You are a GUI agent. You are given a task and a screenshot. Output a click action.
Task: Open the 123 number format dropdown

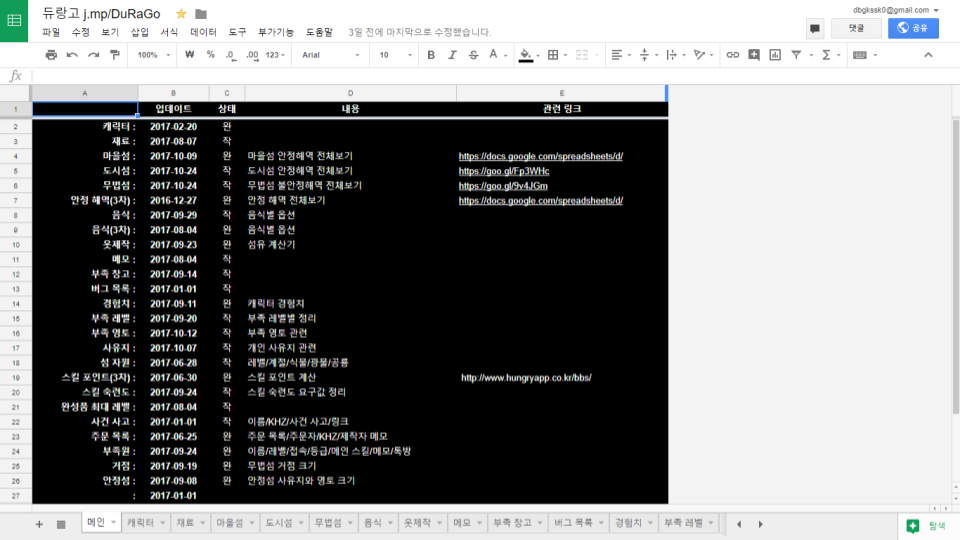click(275, 55)
